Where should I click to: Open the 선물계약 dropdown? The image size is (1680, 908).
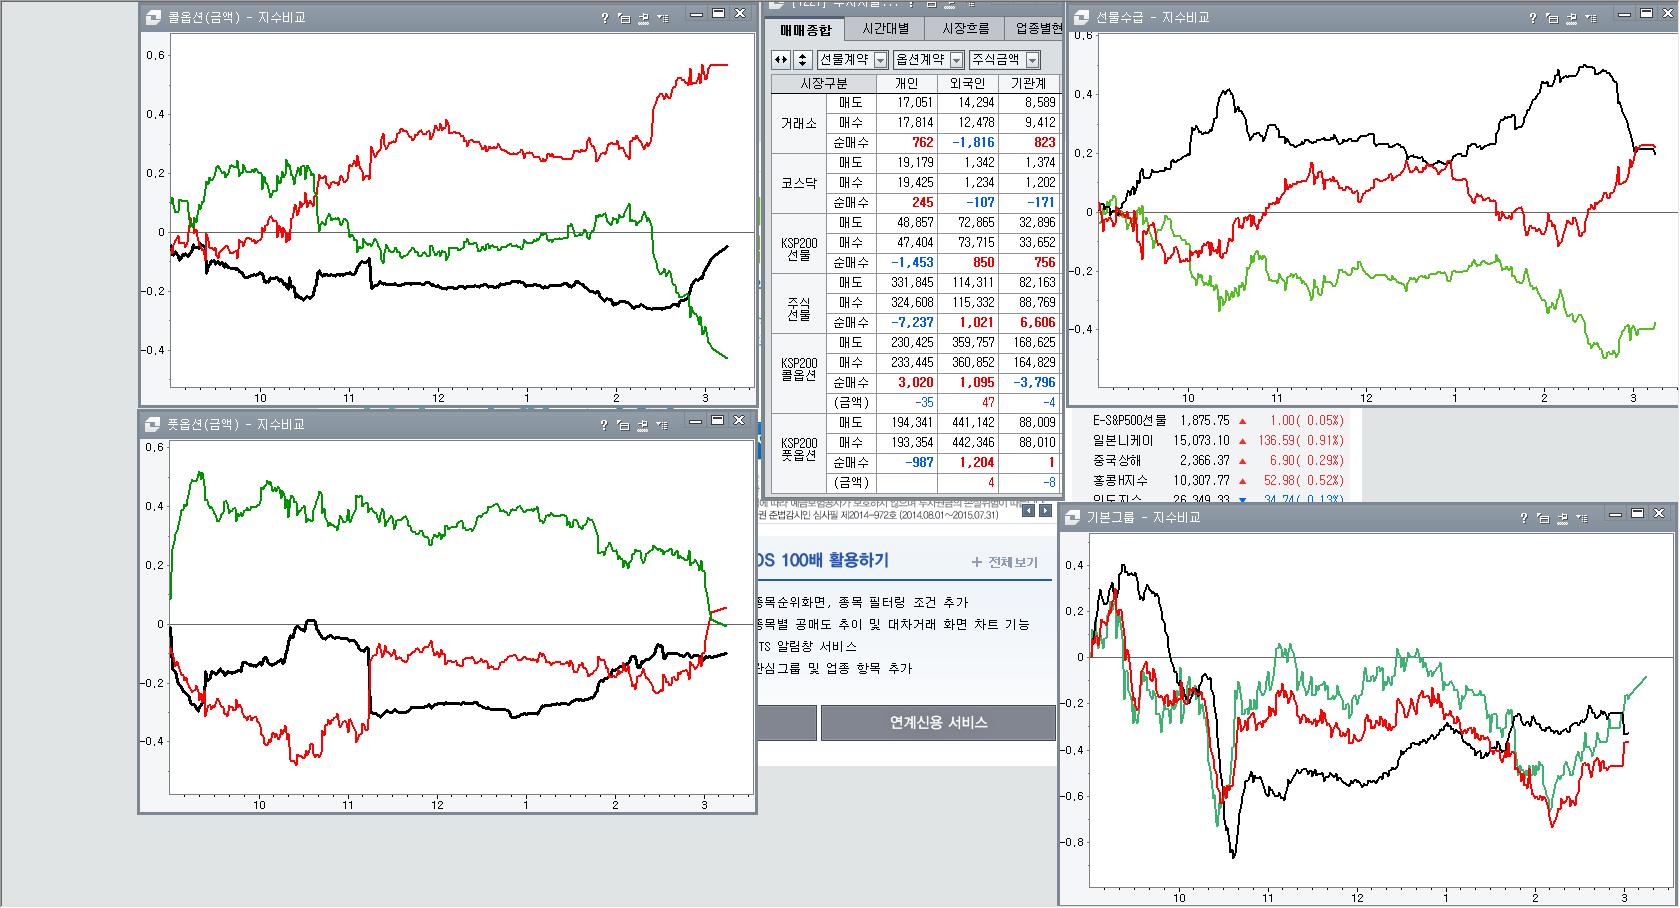point(852,60)
